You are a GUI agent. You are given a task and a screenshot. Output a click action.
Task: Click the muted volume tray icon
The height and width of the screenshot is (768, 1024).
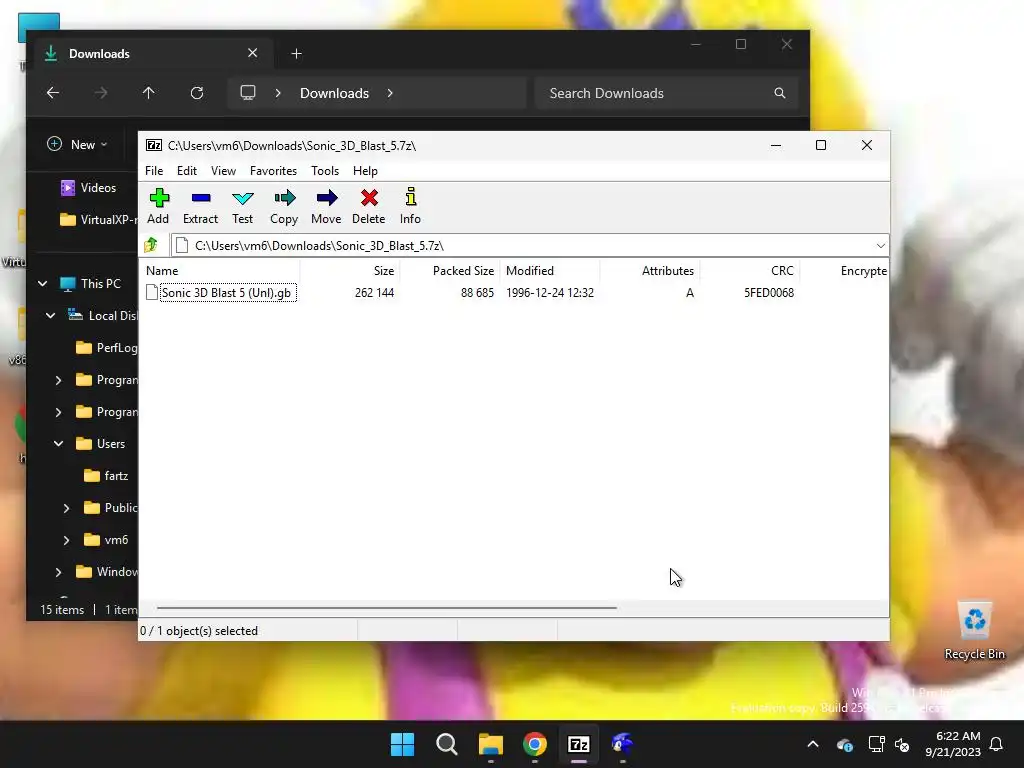point(902,744)
